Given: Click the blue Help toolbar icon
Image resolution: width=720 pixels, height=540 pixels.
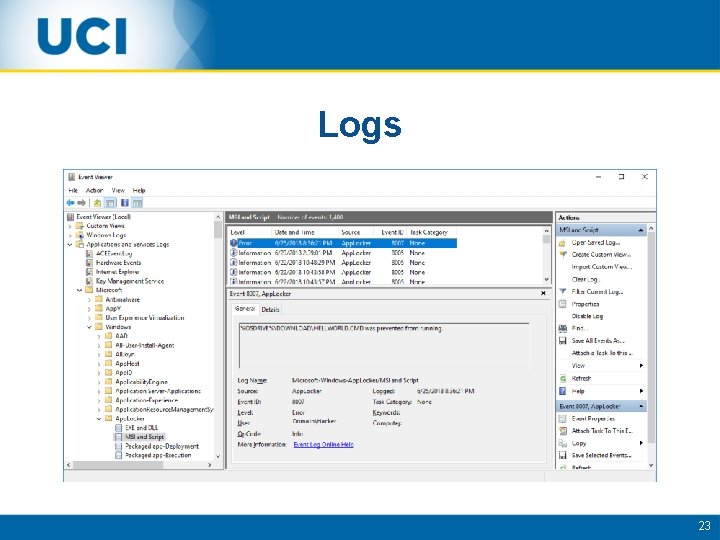Looking at the screenshot, I should point(124,203).
